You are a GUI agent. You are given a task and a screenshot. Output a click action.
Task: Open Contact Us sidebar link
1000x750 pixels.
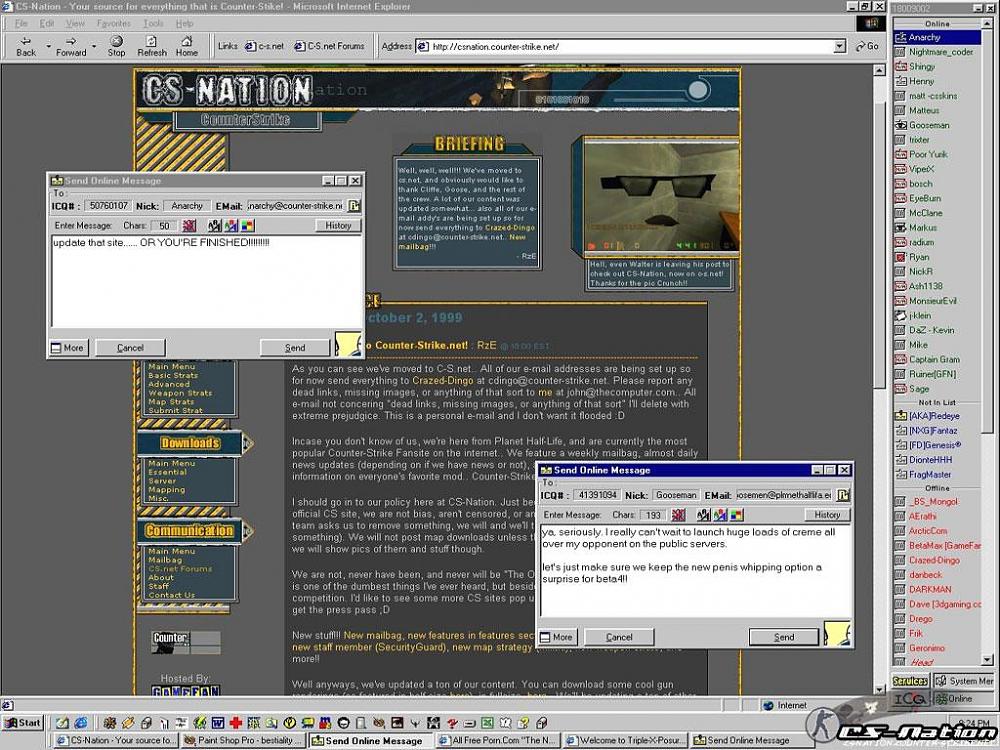(172, 595)
